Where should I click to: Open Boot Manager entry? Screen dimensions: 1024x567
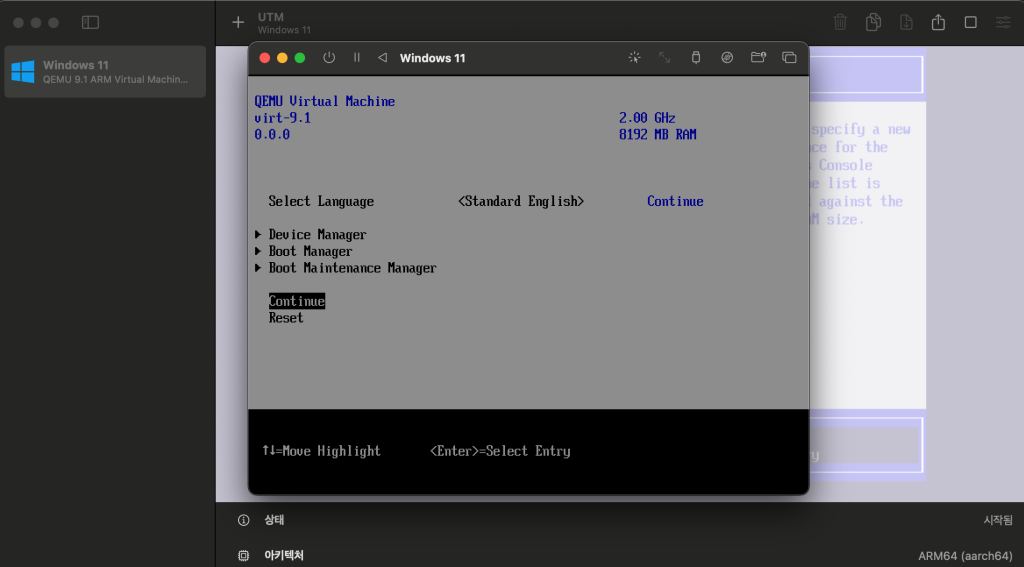click(310, 251)
